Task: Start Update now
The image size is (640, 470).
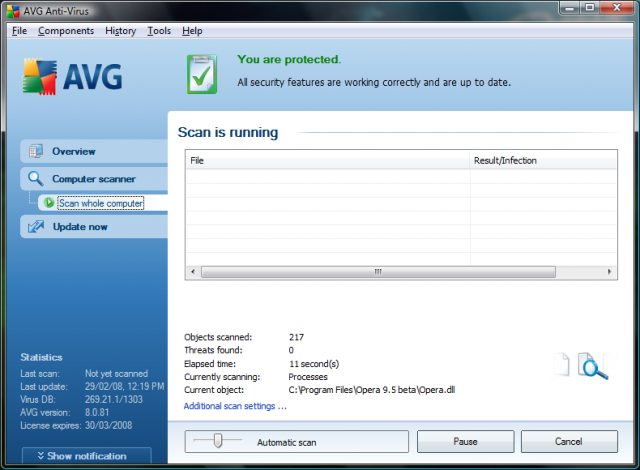Action: tap(94, 226)
